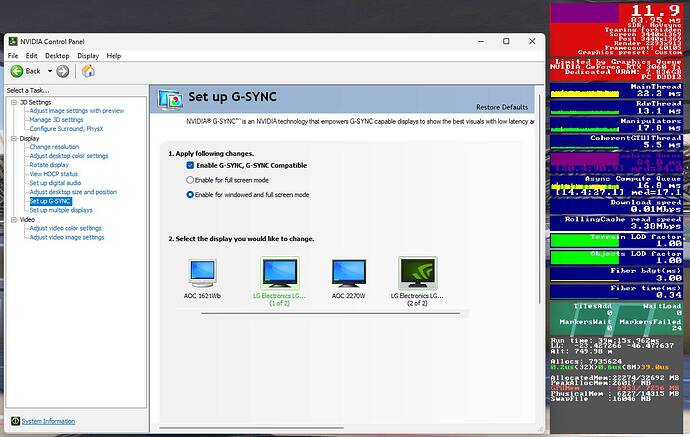
Task: Open Adjust video image settings
Action: tap(67, 237)
